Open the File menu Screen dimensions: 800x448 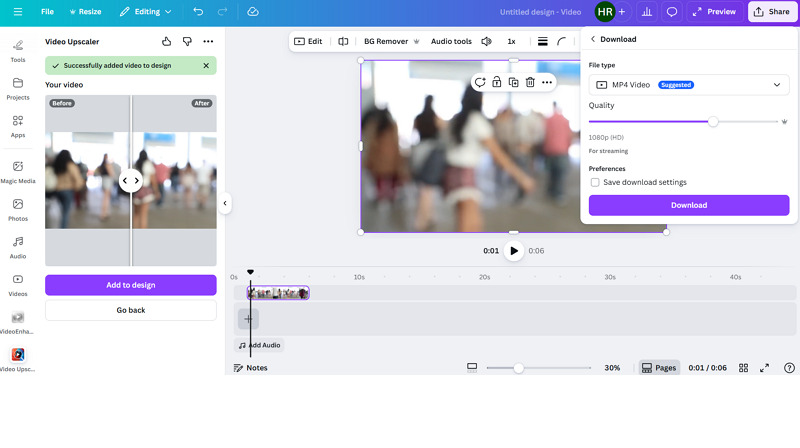tap(47, 12)
